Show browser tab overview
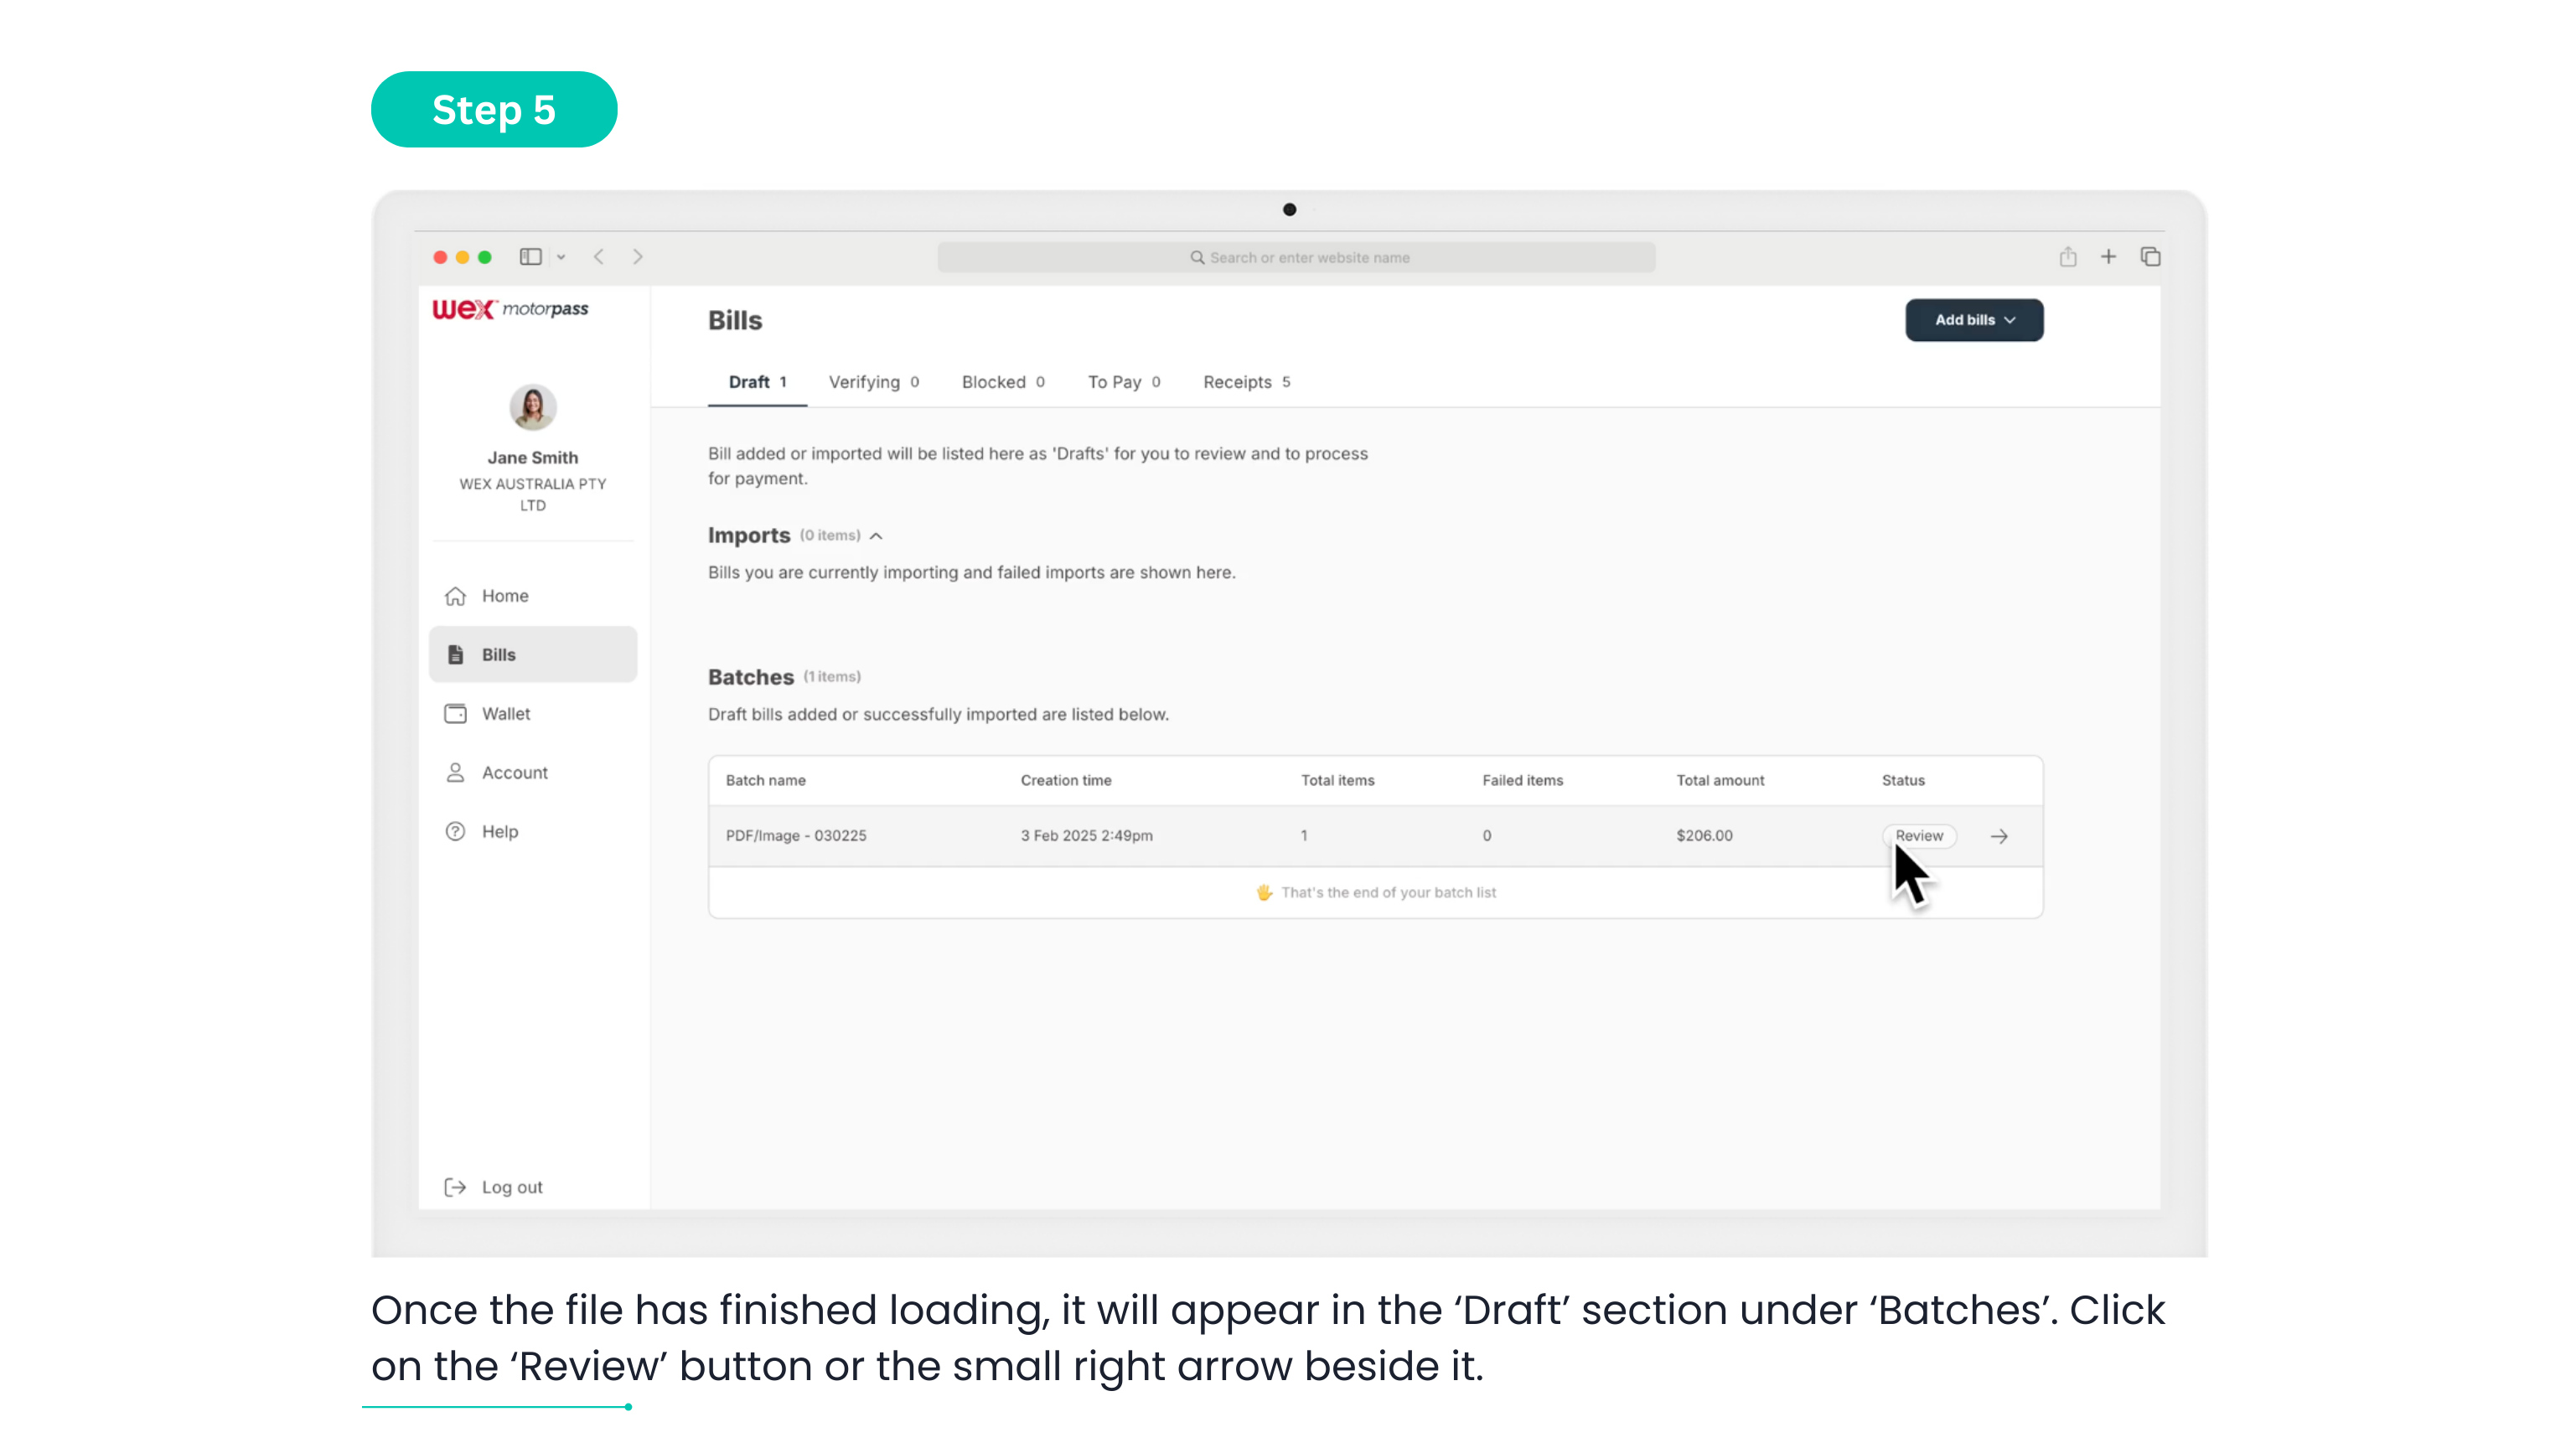2576x1448 pixels. (x=2150, y=257)
